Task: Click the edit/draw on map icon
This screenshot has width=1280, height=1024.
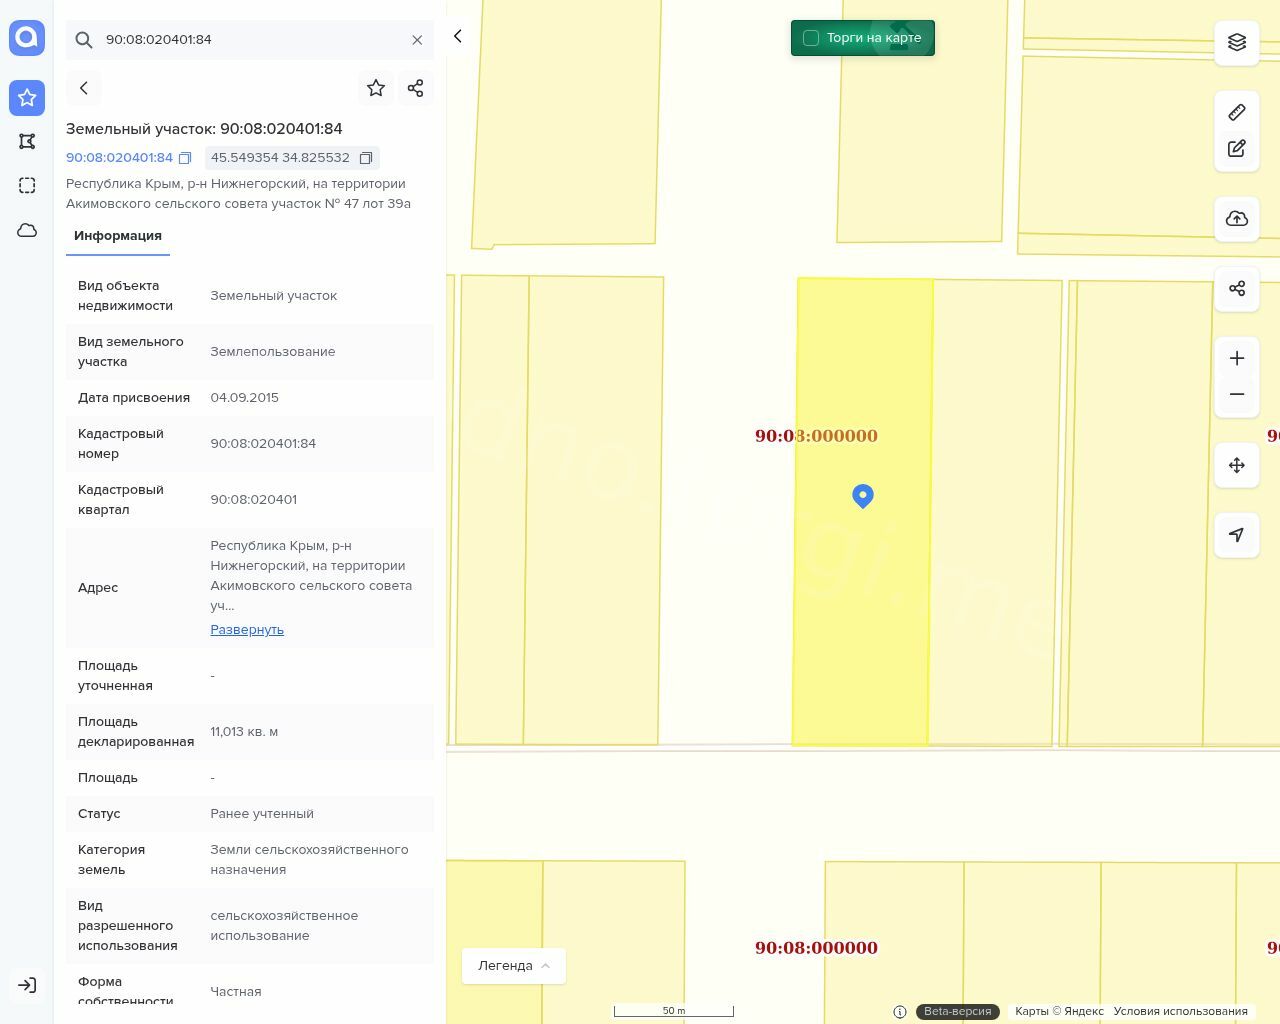Action: coord(1237,149)
